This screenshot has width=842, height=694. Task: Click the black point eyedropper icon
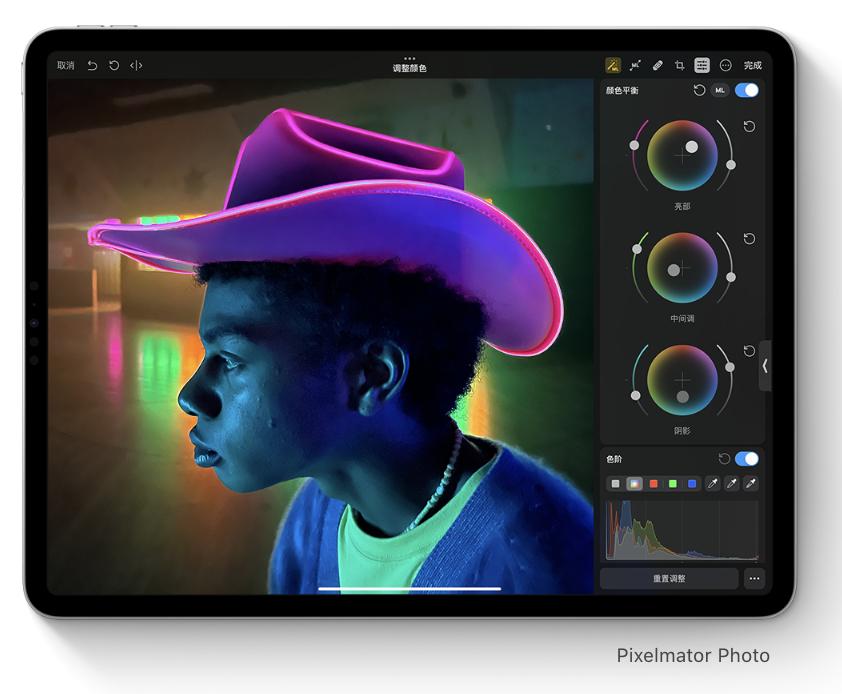(712, 483)
